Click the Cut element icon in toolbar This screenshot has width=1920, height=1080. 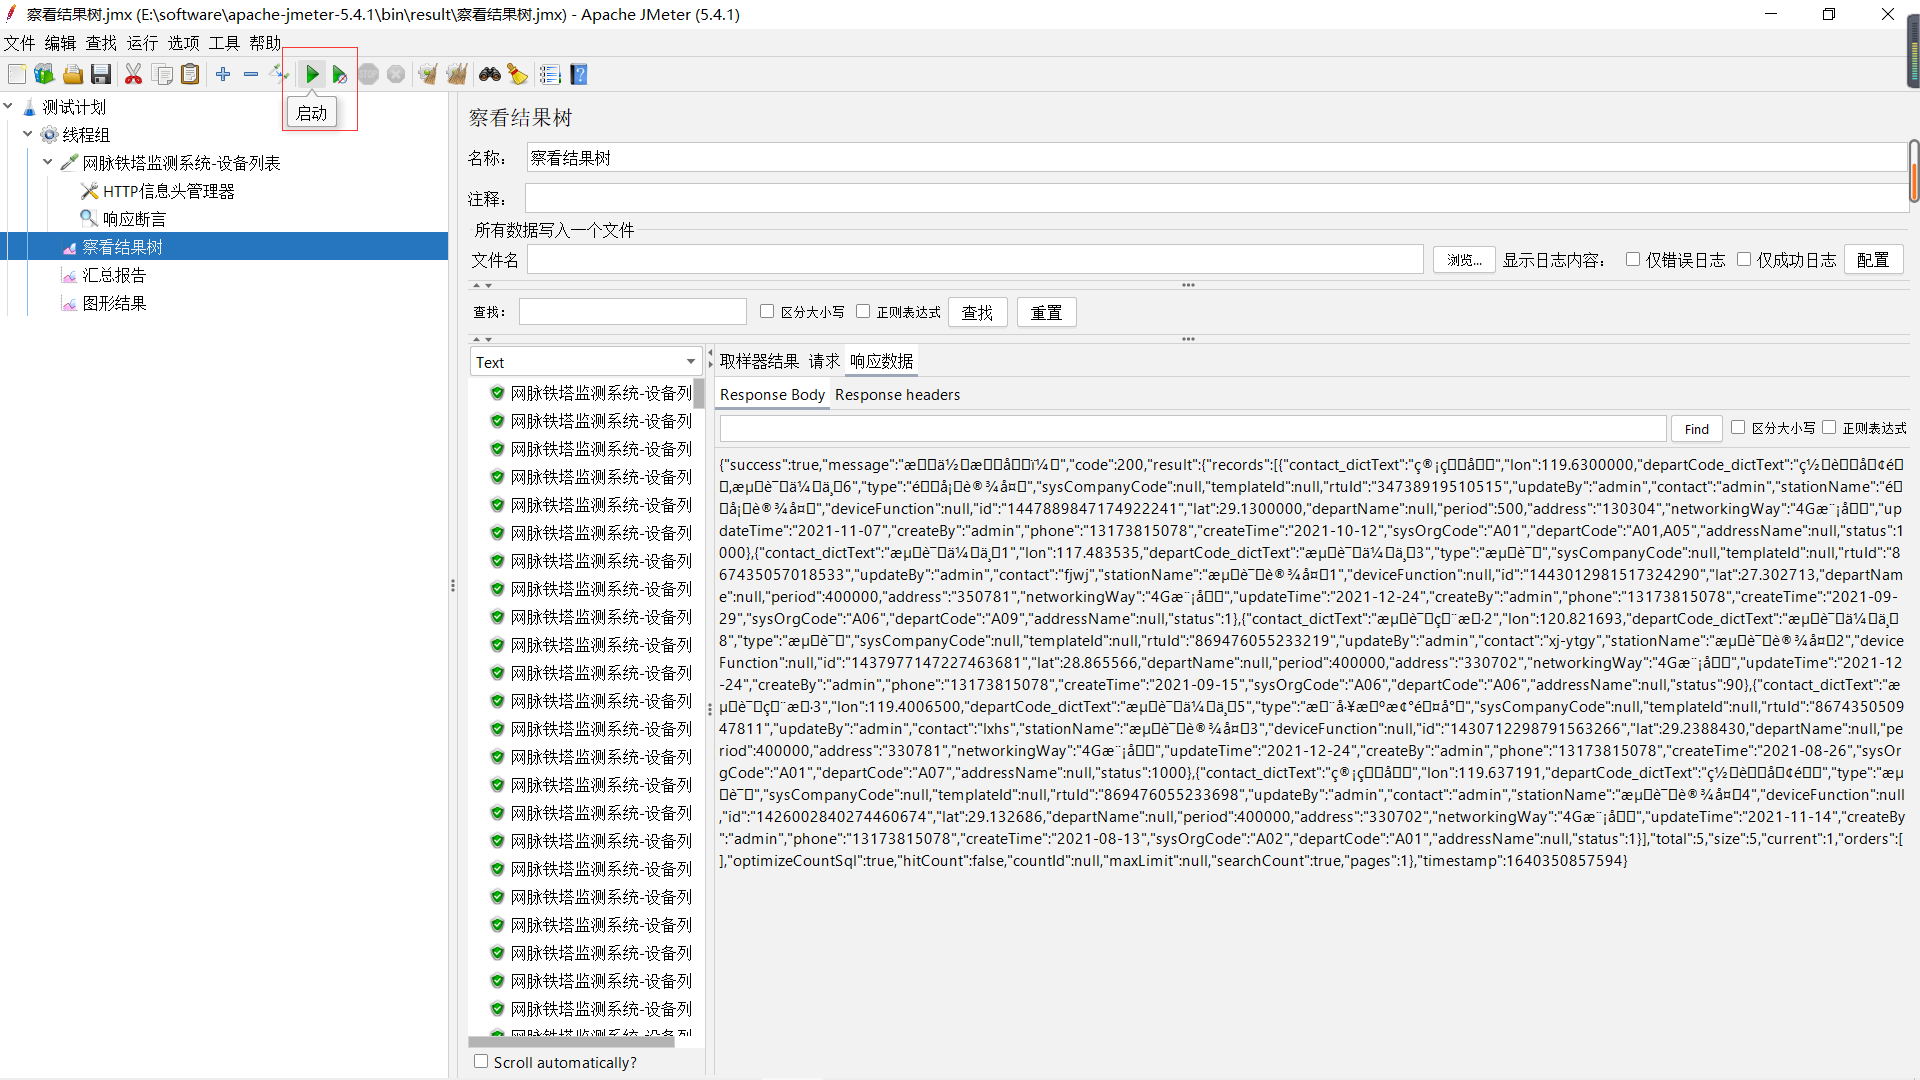(135, 74)
